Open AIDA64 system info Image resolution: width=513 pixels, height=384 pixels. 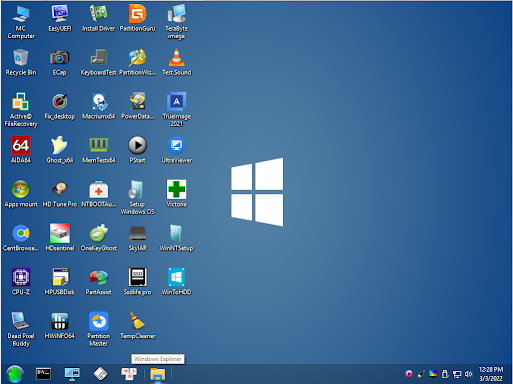click(x=21, y=150)
